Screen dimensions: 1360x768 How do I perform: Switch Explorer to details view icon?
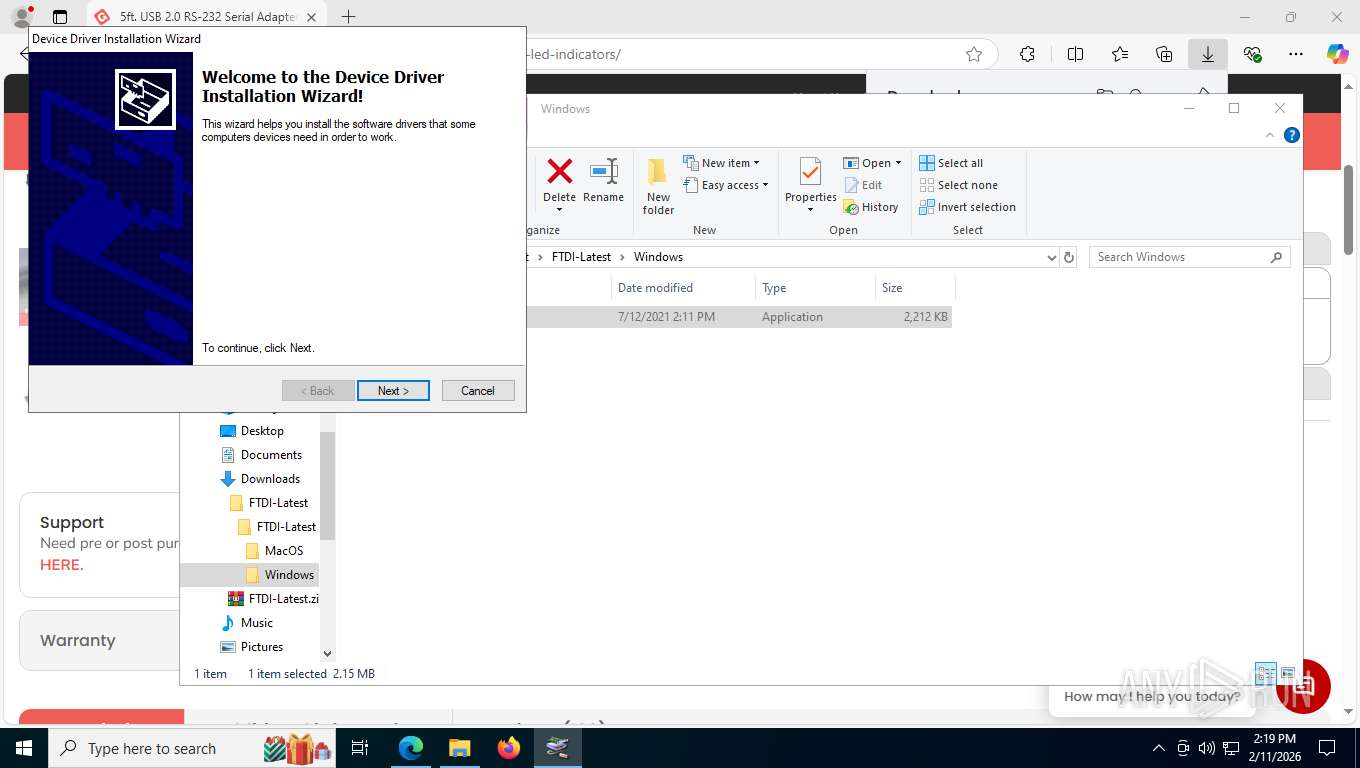tap(1265, 673)
